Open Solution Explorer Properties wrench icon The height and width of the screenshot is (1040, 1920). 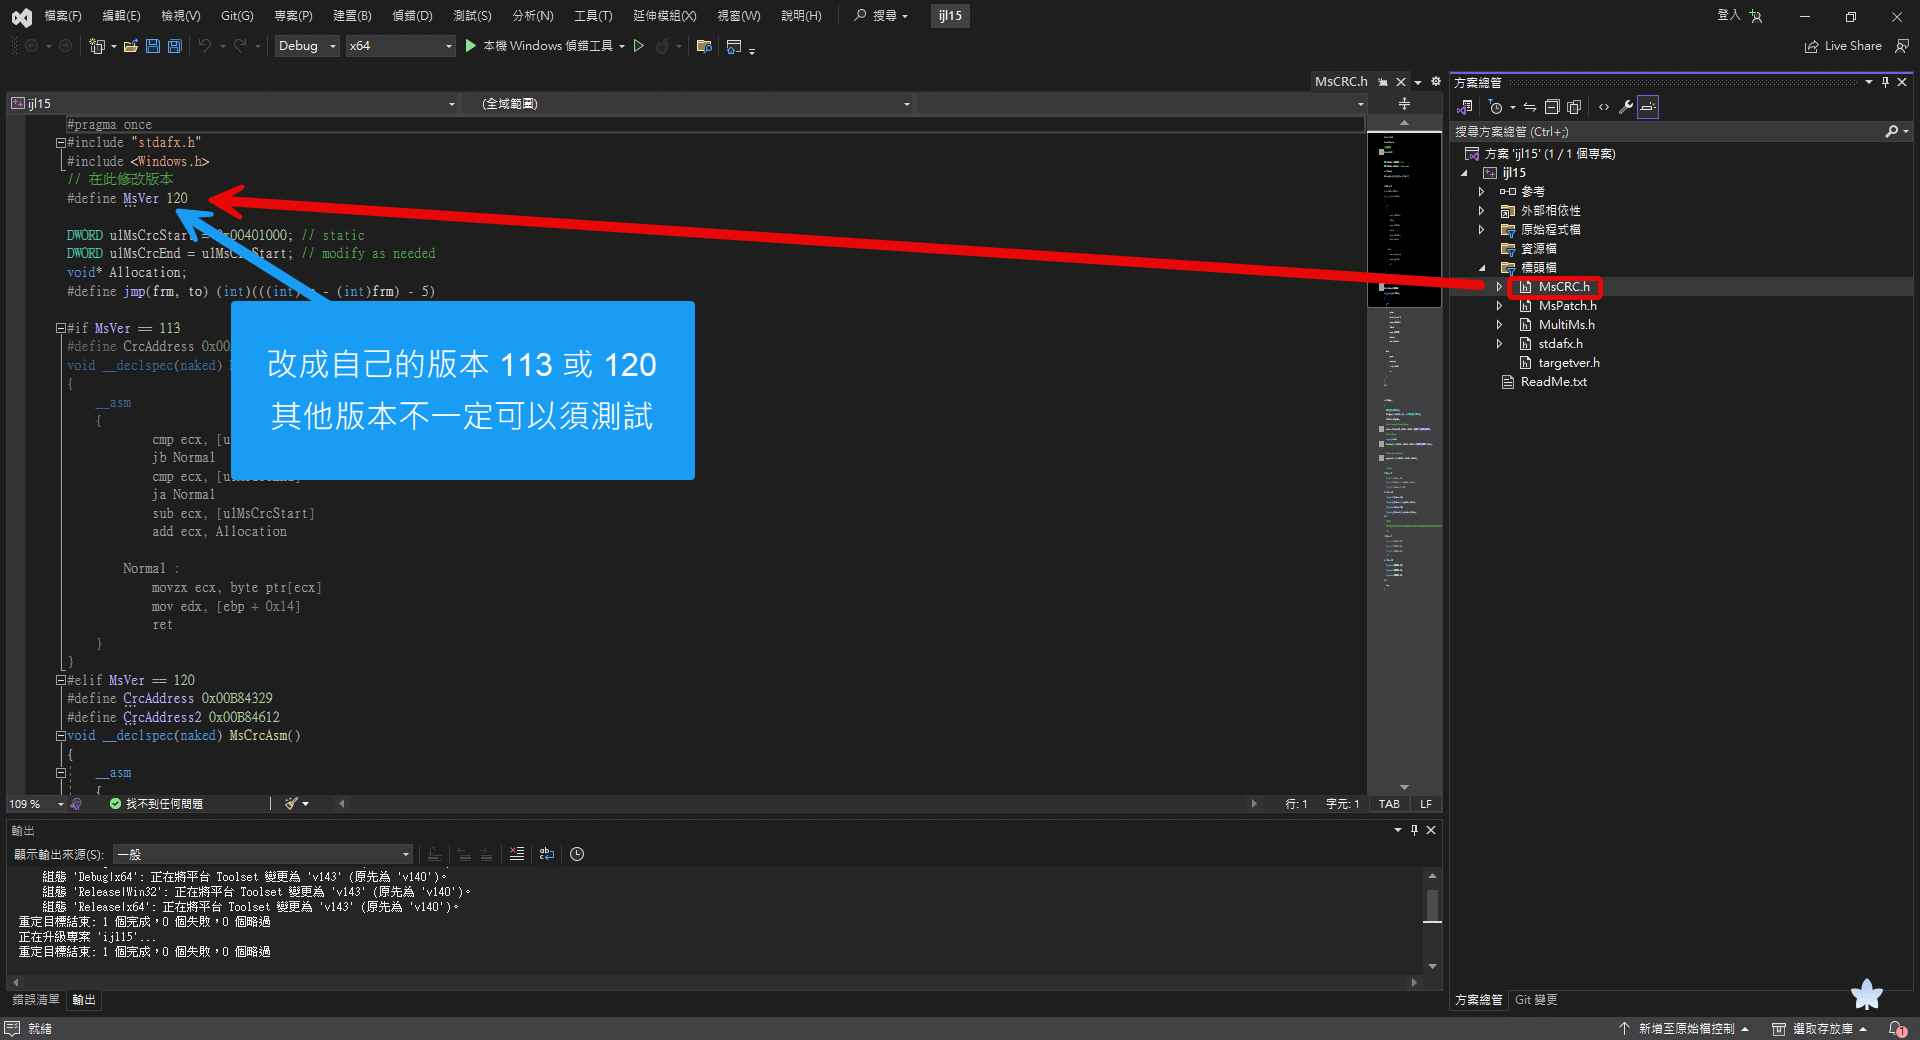(x=1626, y=107)
